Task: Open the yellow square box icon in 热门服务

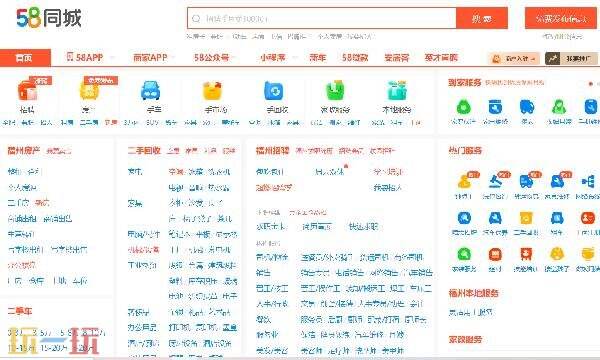Action: pos(526,218)
